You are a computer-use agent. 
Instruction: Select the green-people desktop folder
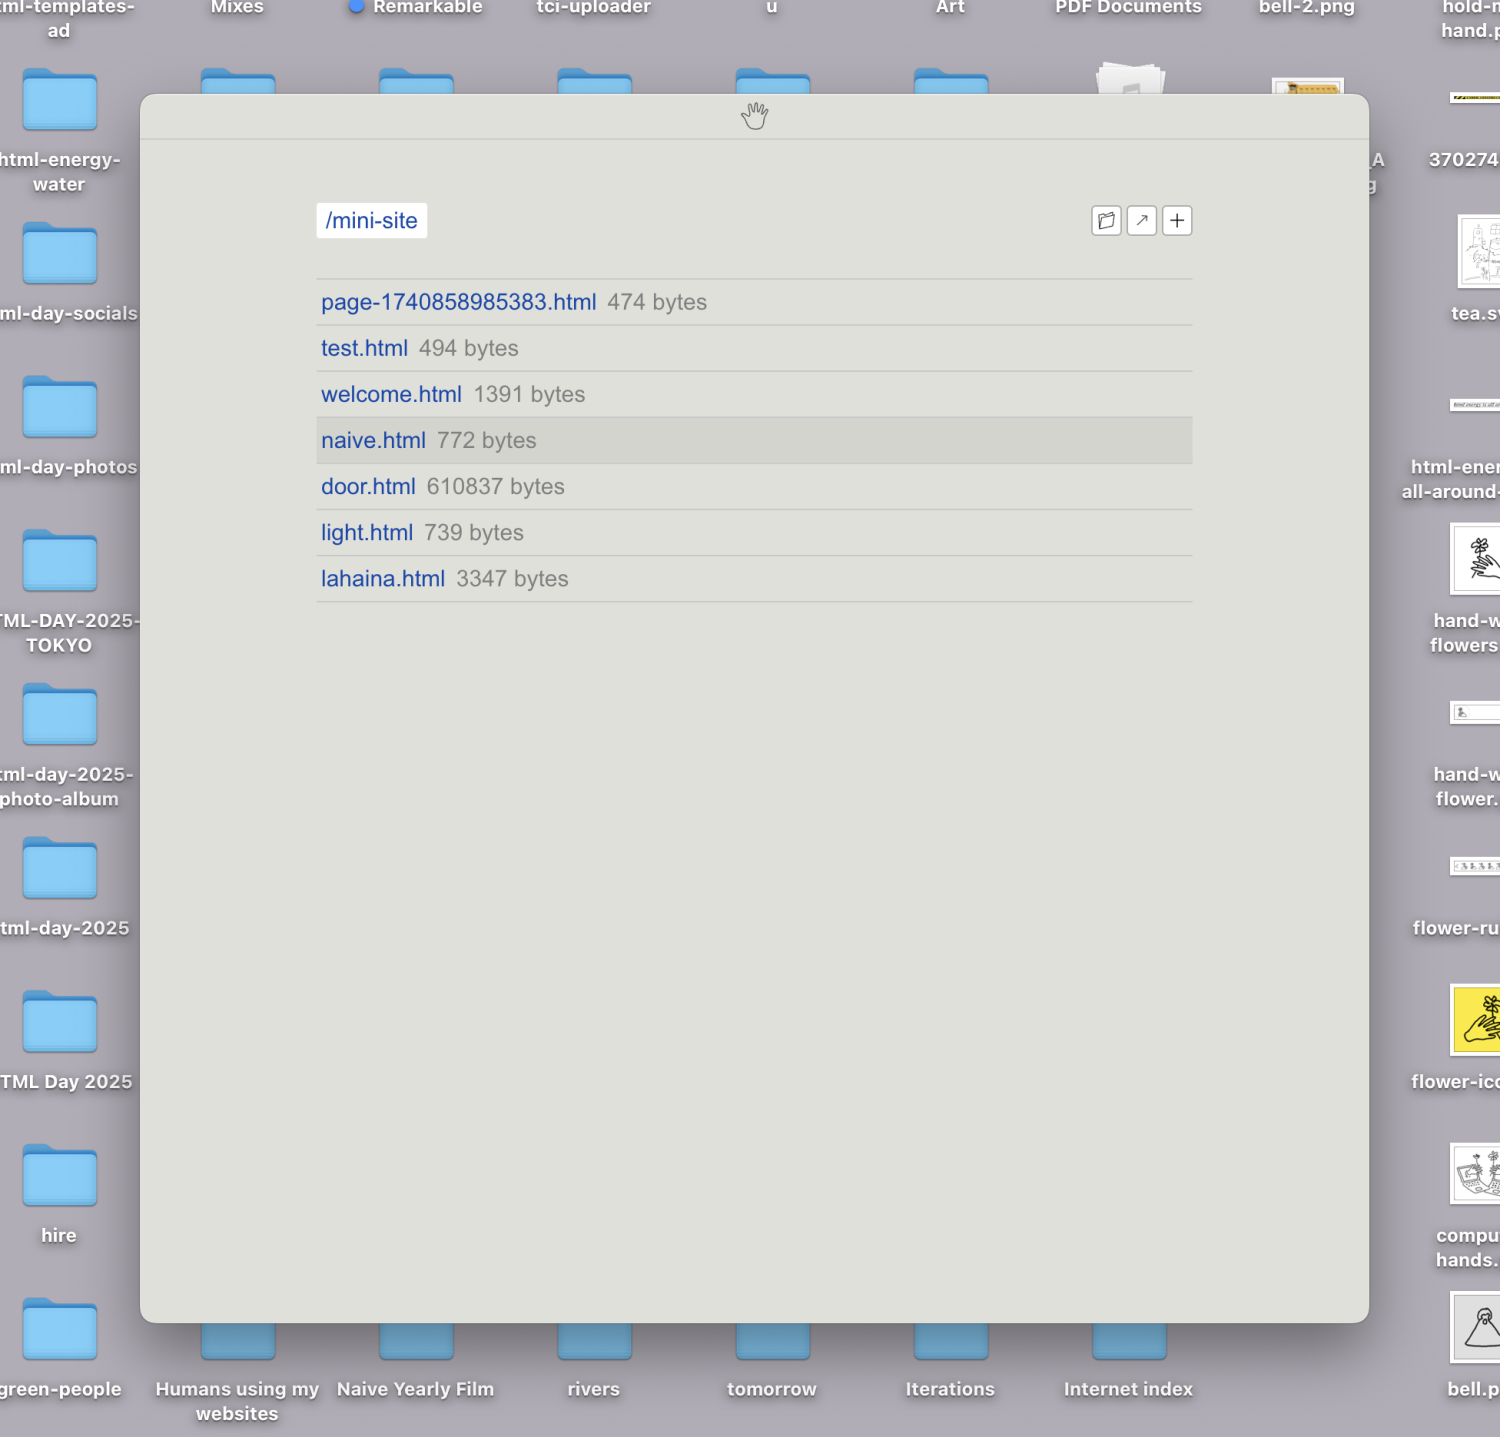coord(59,1330)
